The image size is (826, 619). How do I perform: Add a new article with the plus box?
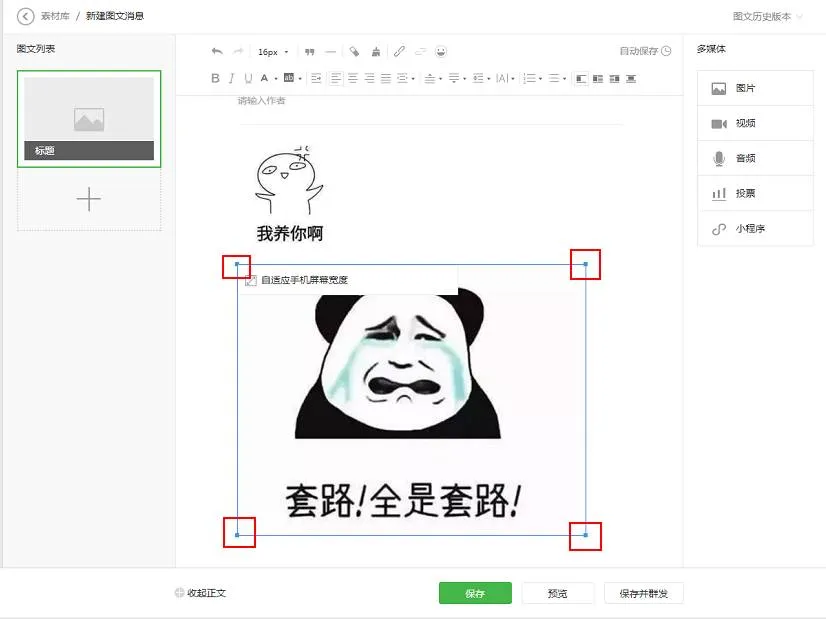pyautogui.click(x=89, y=199)
